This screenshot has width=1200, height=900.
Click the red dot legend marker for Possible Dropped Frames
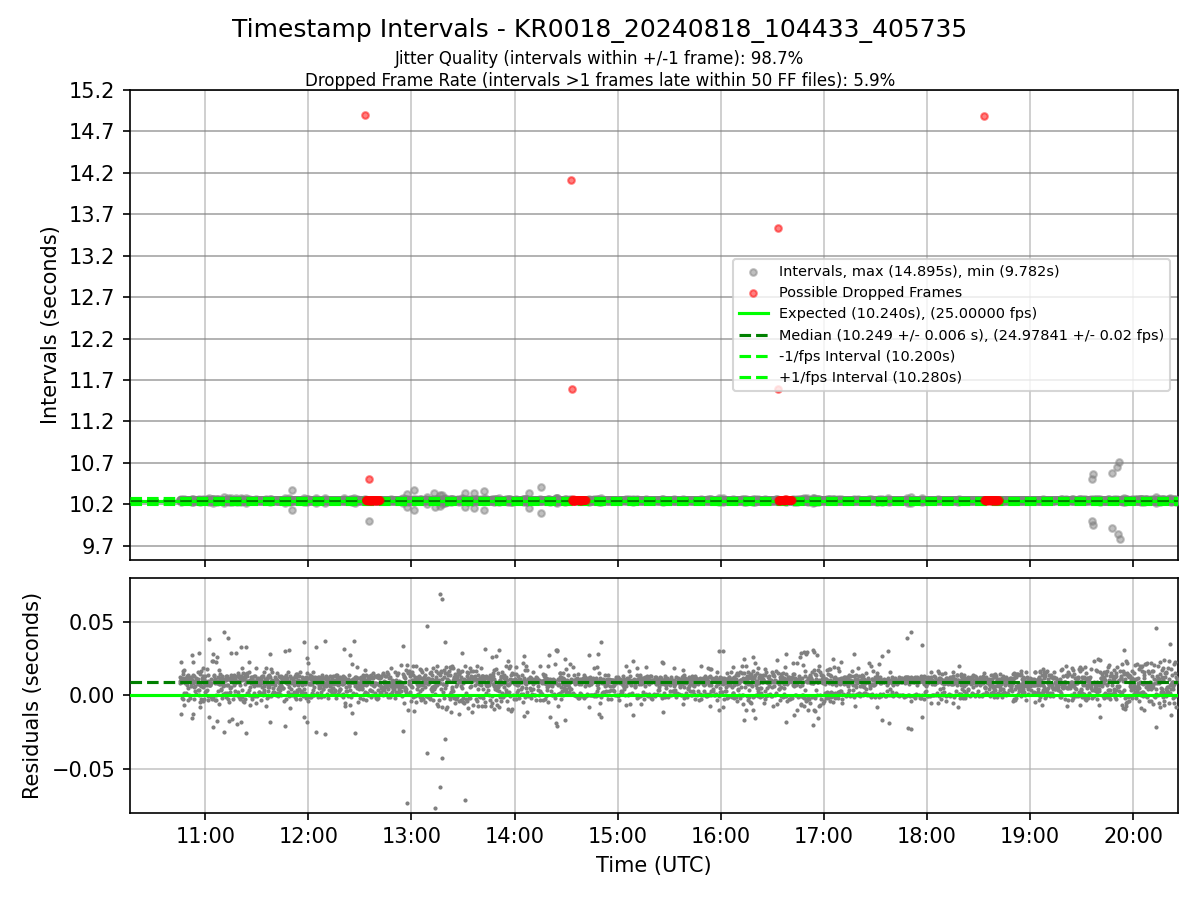754,293
